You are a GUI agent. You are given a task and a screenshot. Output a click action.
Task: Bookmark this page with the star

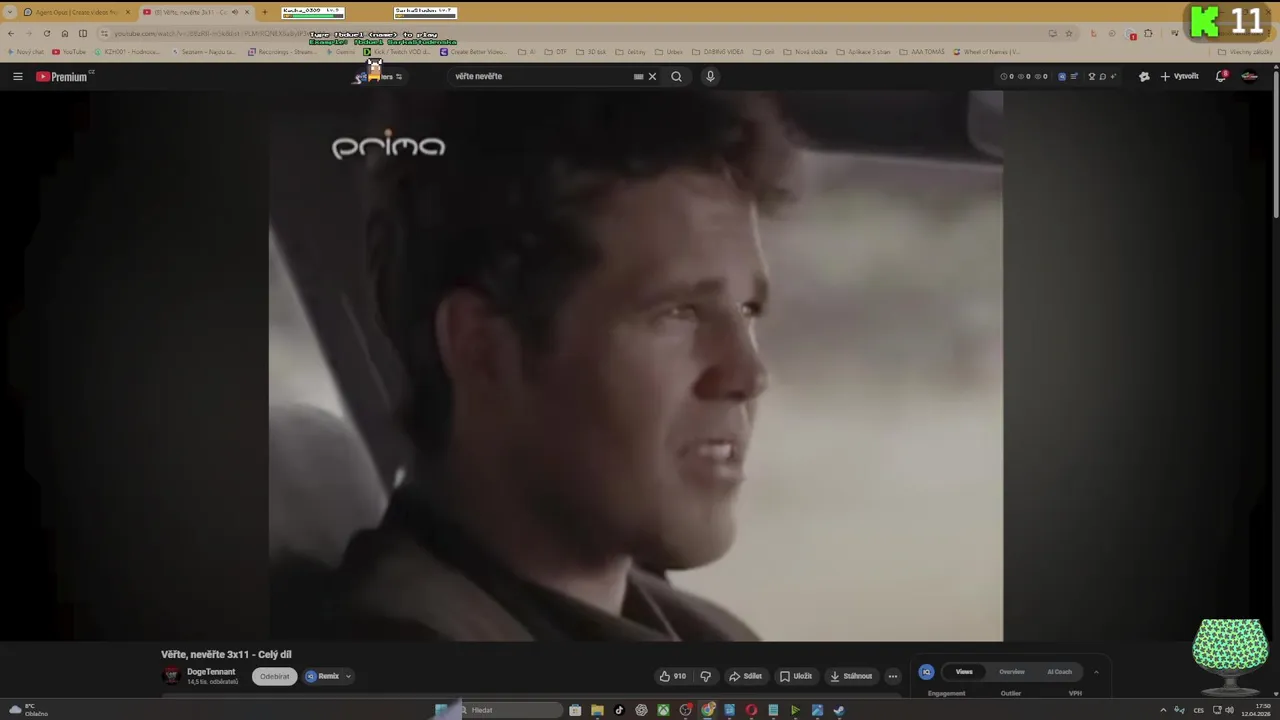point(1068,33)
